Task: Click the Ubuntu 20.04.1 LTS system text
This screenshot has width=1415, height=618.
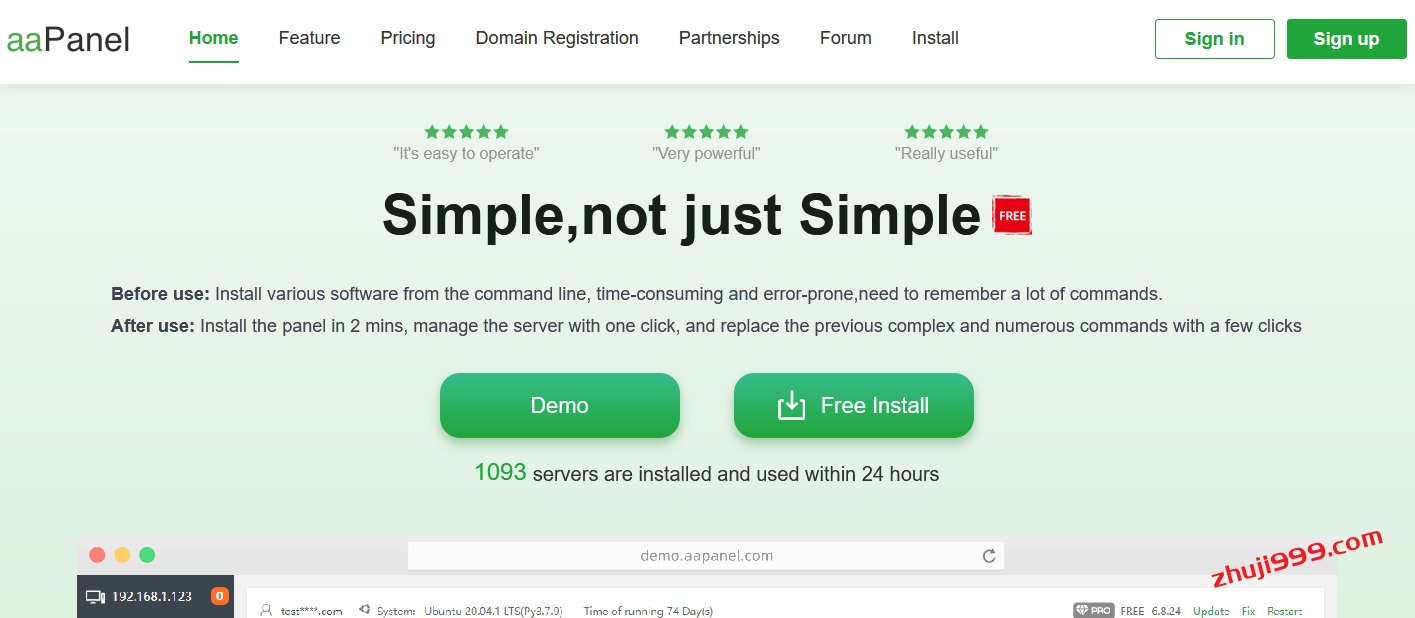Action: coord(493,611)
